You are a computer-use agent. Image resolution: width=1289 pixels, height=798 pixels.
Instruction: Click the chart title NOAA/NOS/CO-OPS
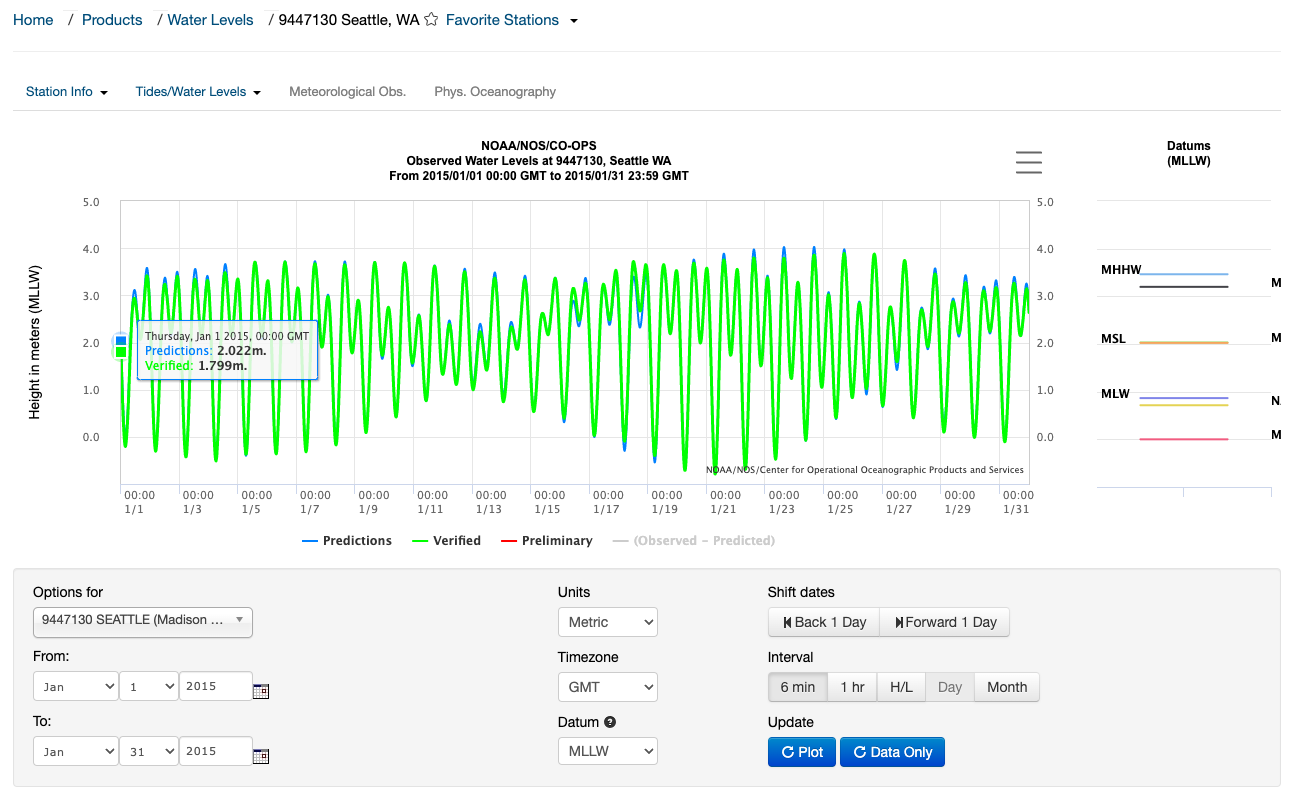(x=539, y=146)
